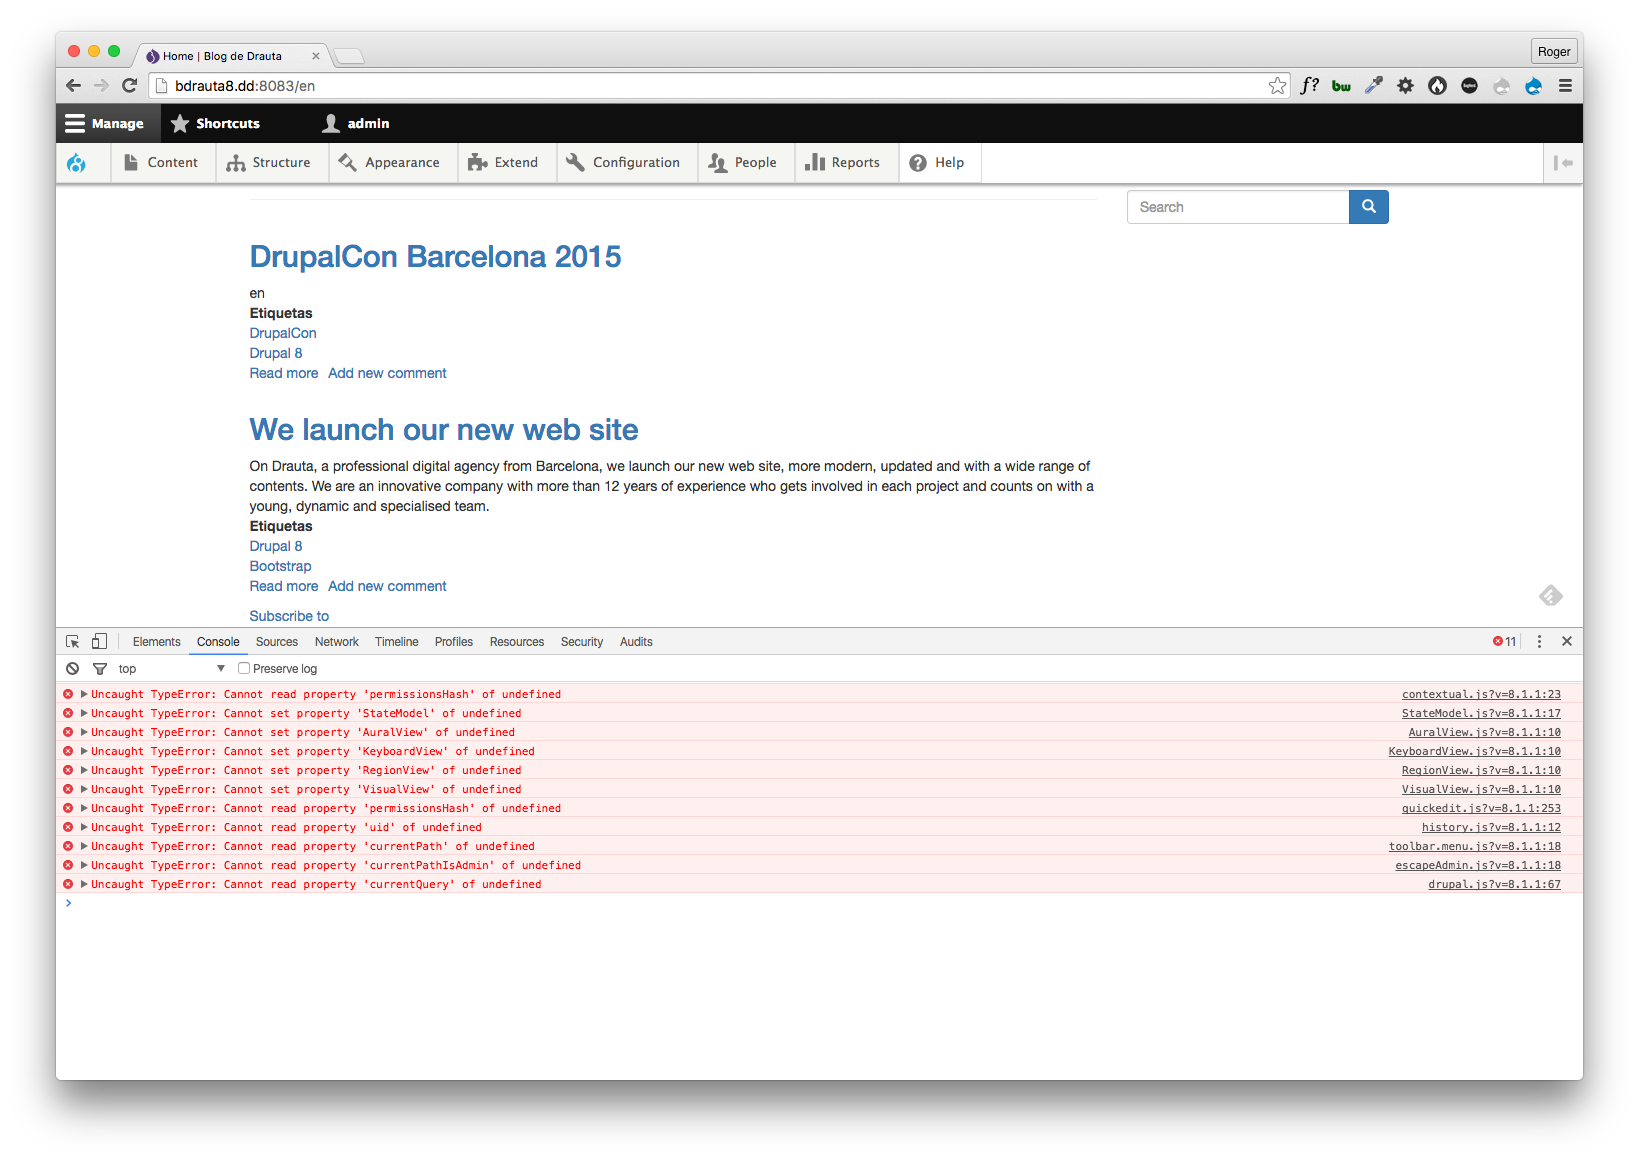This screenshot has width=1639, height=1160.
Task: Click the 'Subscribe to' link
Action: [289, 616]
